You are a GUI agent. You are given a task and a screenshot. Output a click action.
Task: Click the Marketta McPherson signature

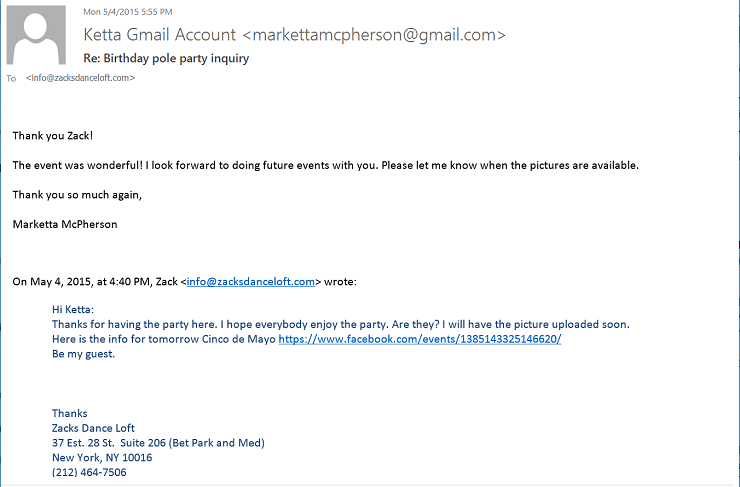click(x=65, y=224)
